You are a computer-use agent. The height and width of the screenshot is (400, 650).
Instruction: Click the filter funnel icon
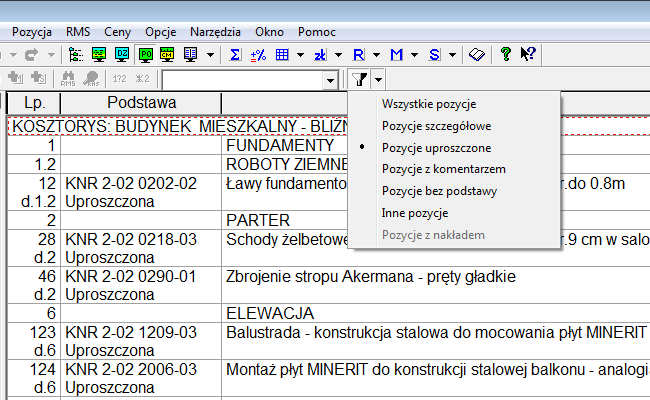tap(360, 79)
